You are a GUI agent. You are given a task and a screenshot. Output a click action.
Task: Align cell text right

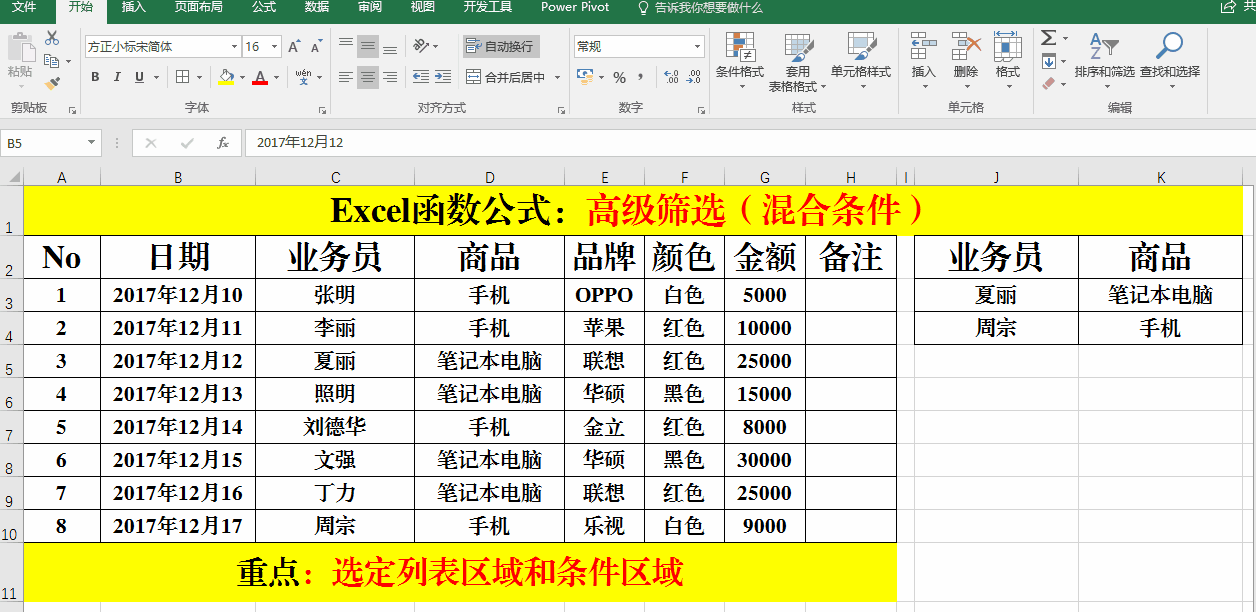(x=390, y=77)
